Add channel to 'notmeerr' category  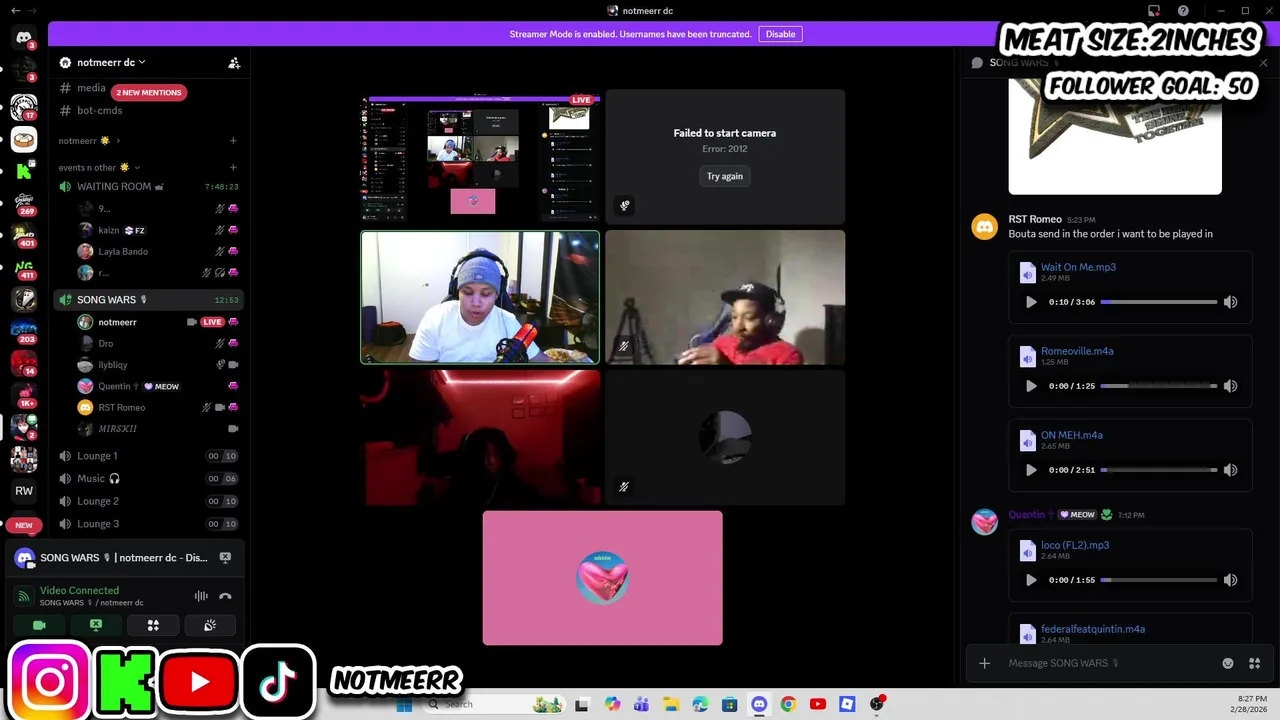(x=233, y=141)
